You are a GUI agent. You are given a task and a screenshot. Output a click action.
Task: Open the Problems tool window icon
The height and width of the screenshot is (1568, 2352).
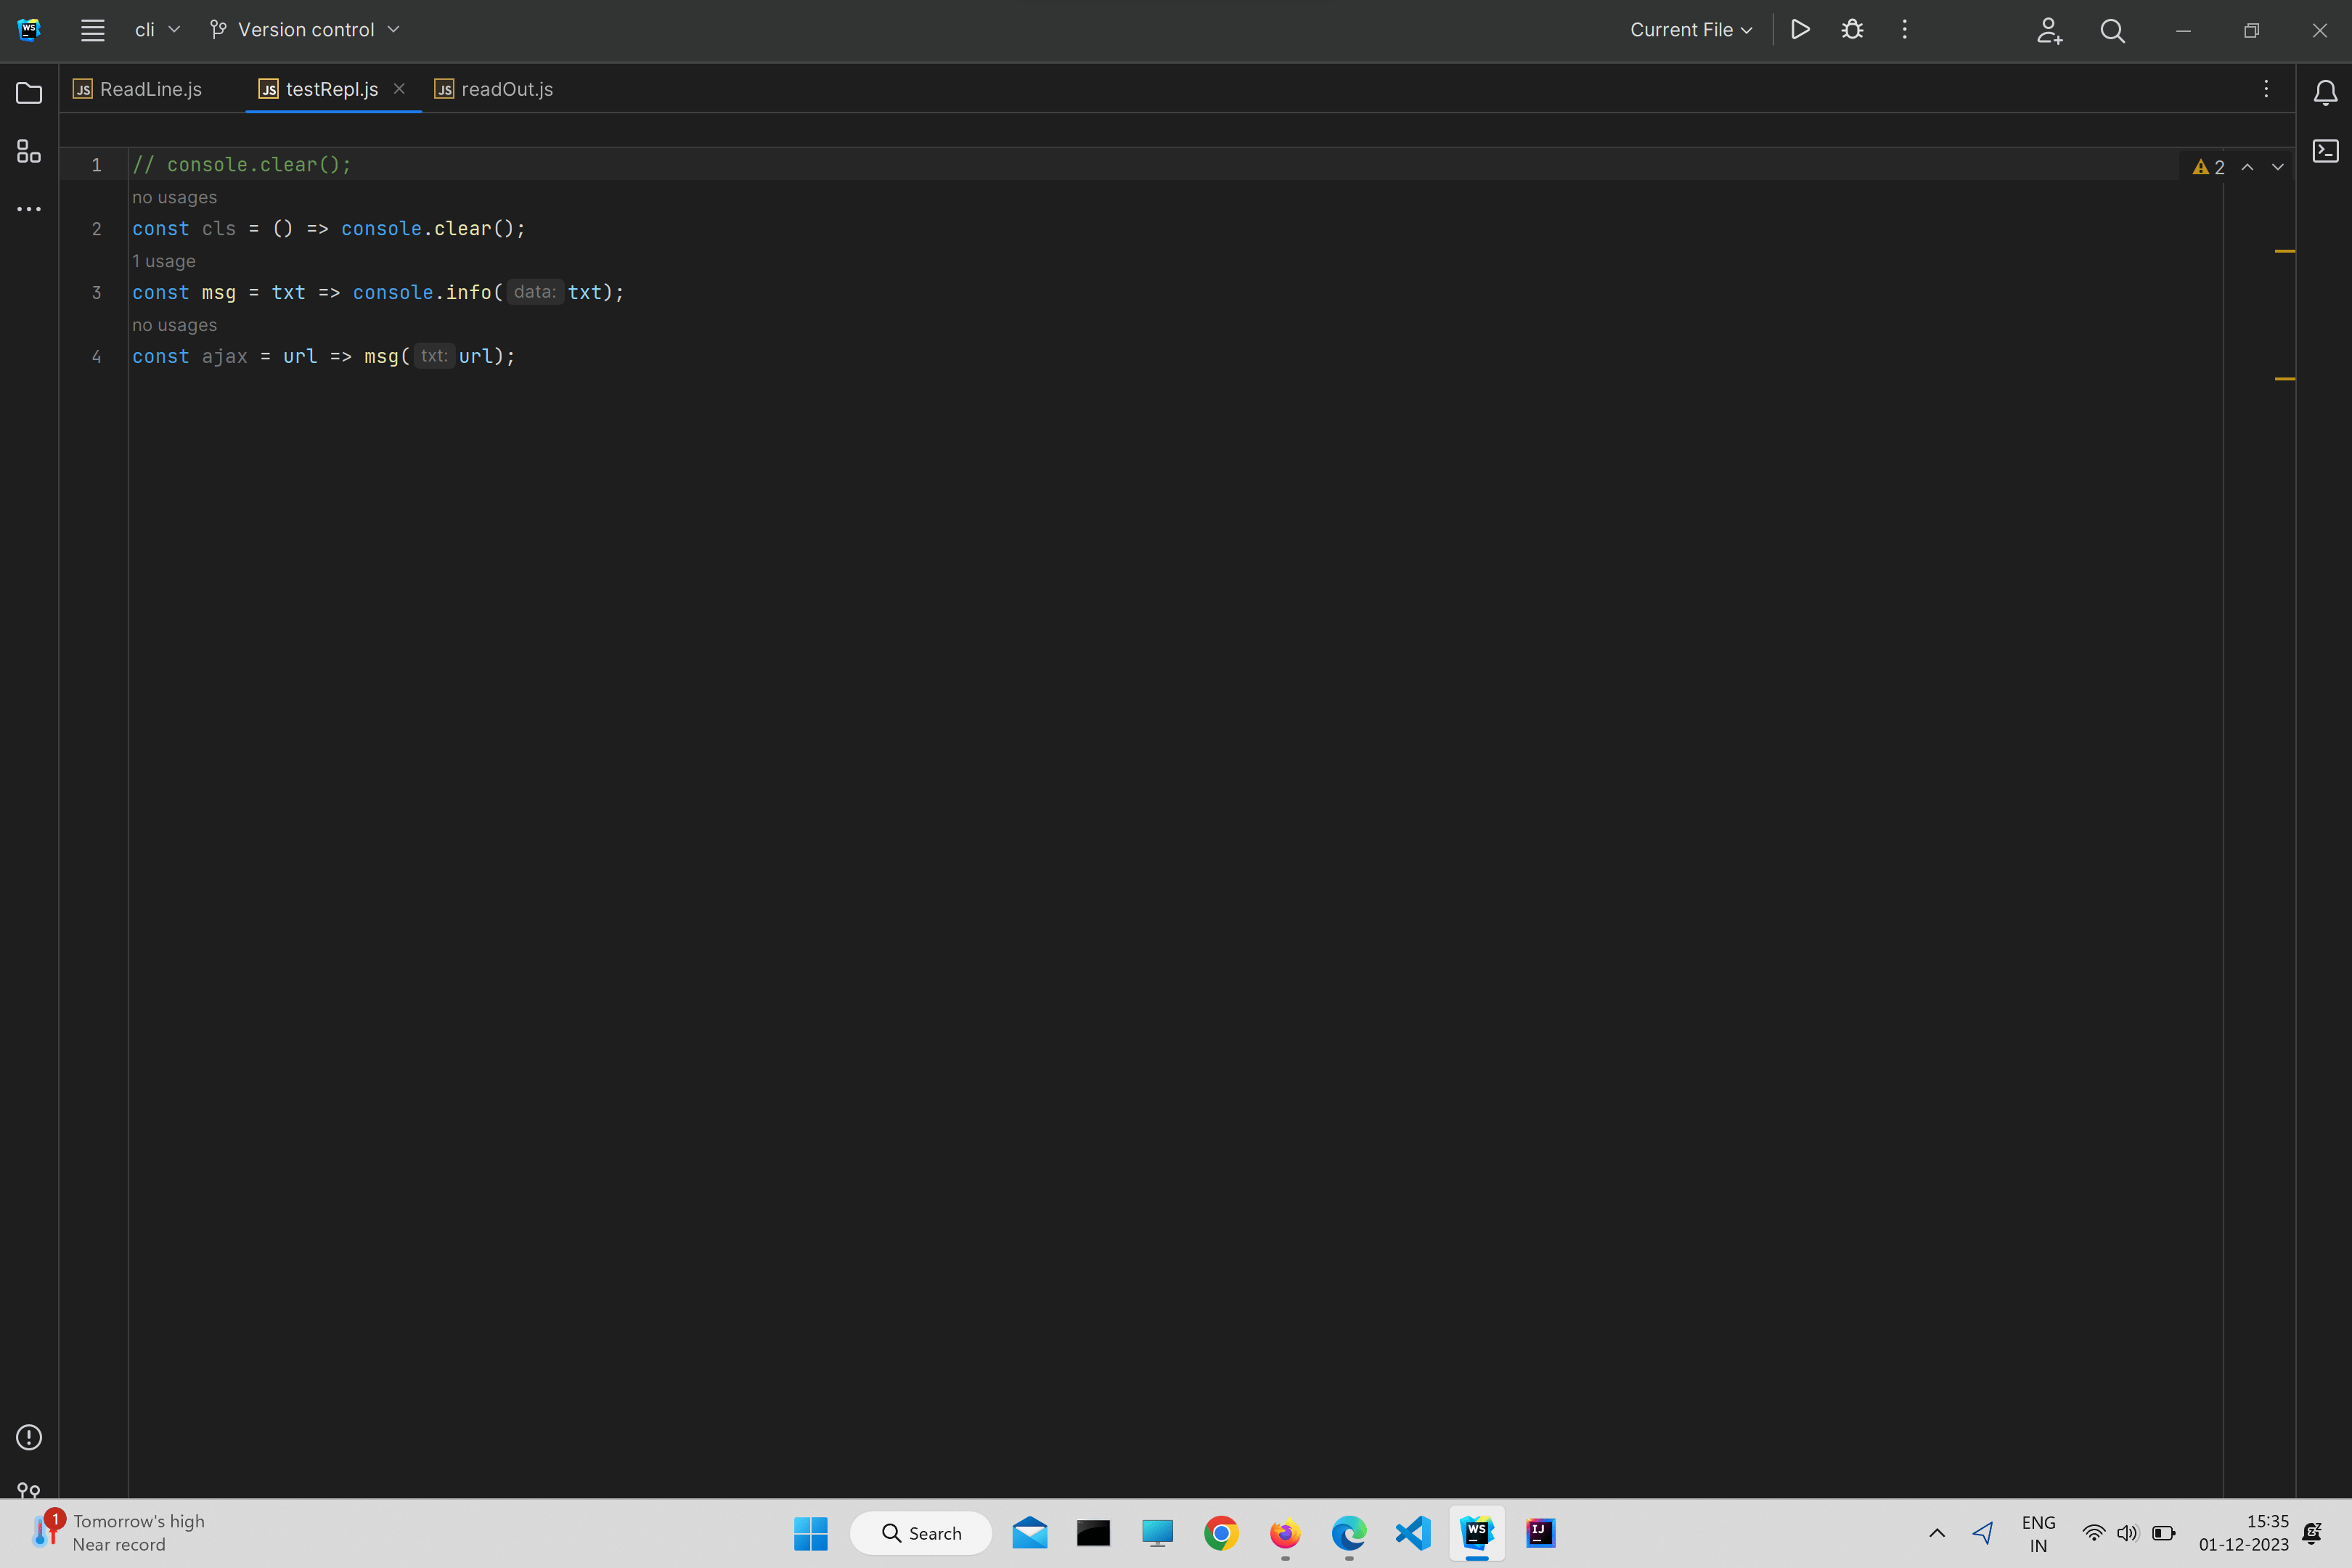(29, 1437)
